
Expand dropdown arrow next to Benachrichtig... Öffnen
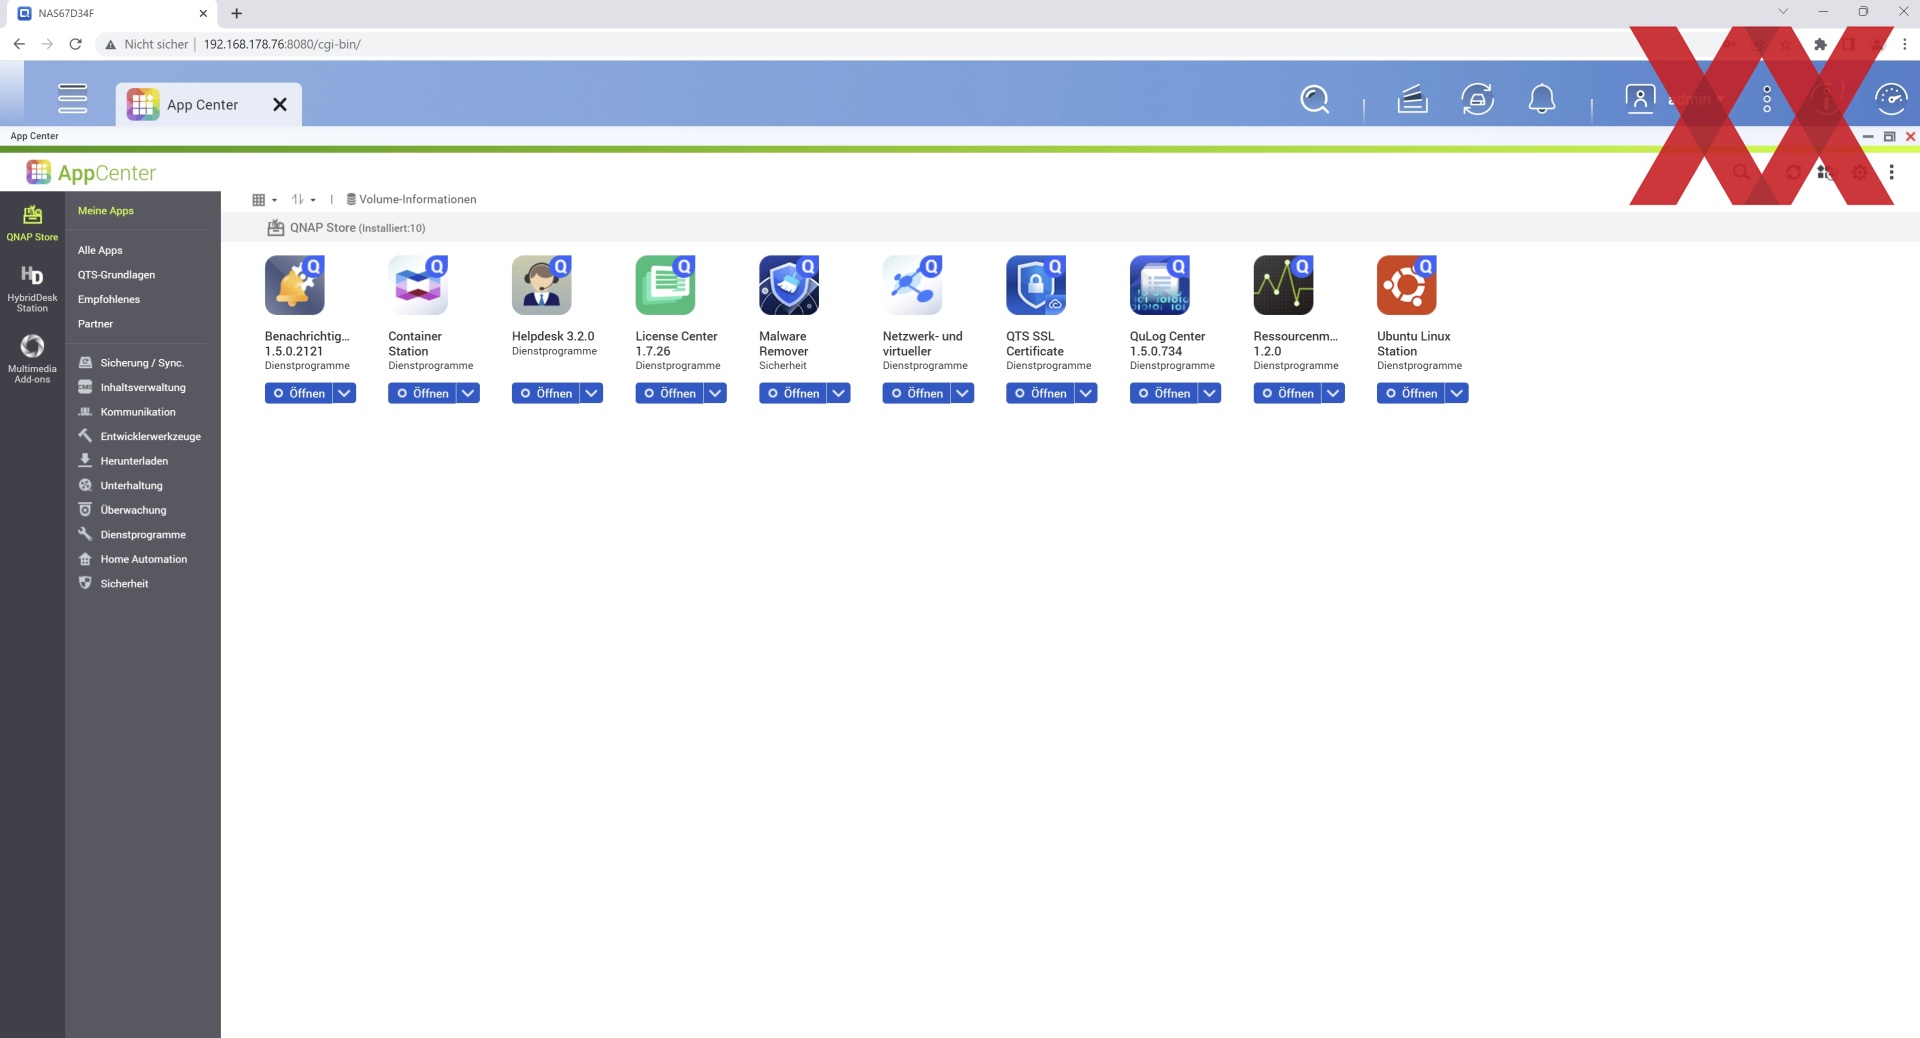(x=345, y=394)
